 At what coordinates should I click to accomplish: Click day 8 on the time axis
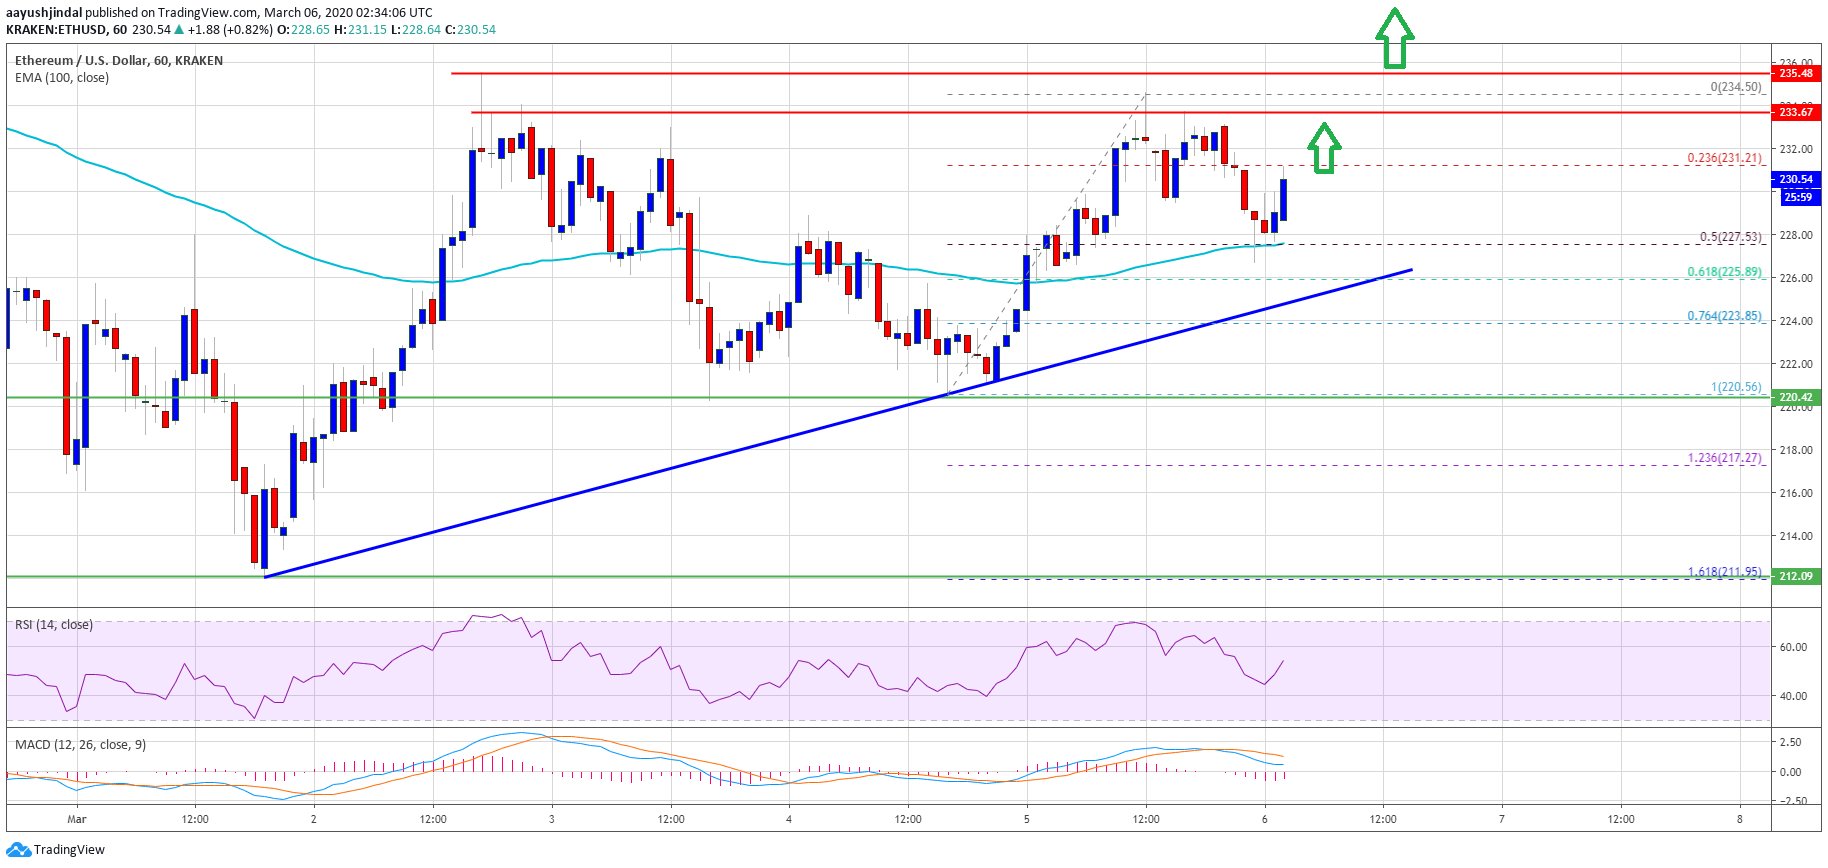coord(1740,819)
